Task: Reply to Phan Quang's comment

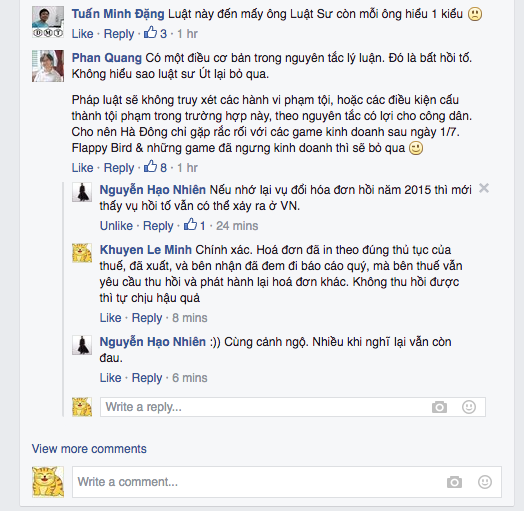Action: [x=119, y=168]
